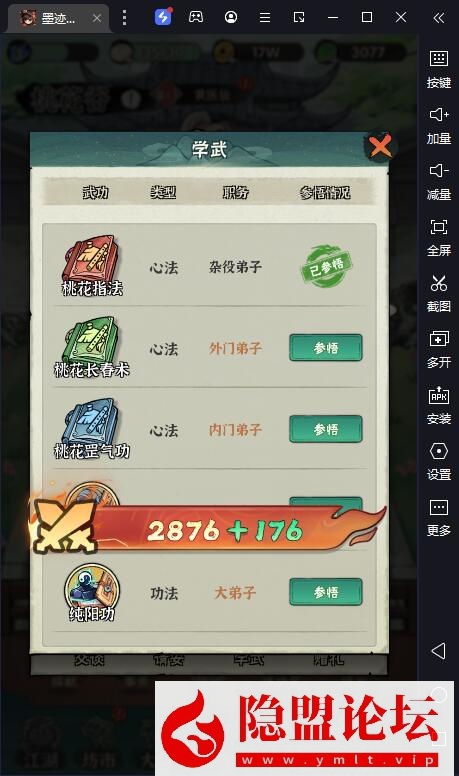Screen dimensions: 459x776
Task: Open emulator 设置 settings
Action: pos(439,462)
